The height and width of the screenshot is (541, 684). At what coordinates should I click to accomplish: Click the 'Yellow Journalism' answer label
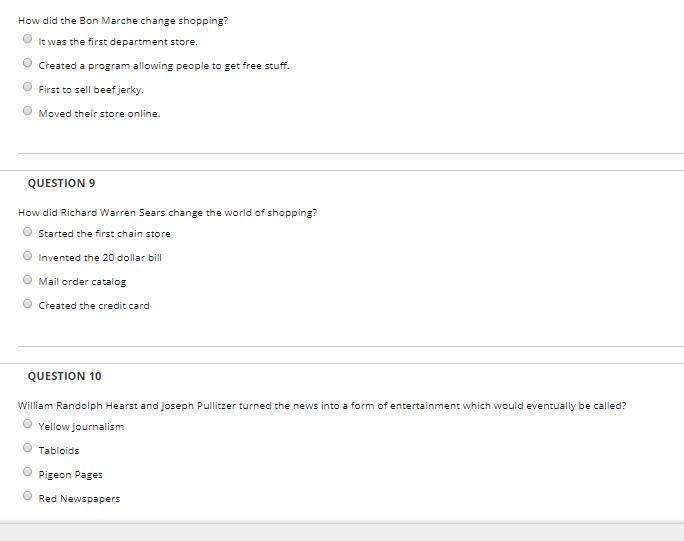point(81,427)
